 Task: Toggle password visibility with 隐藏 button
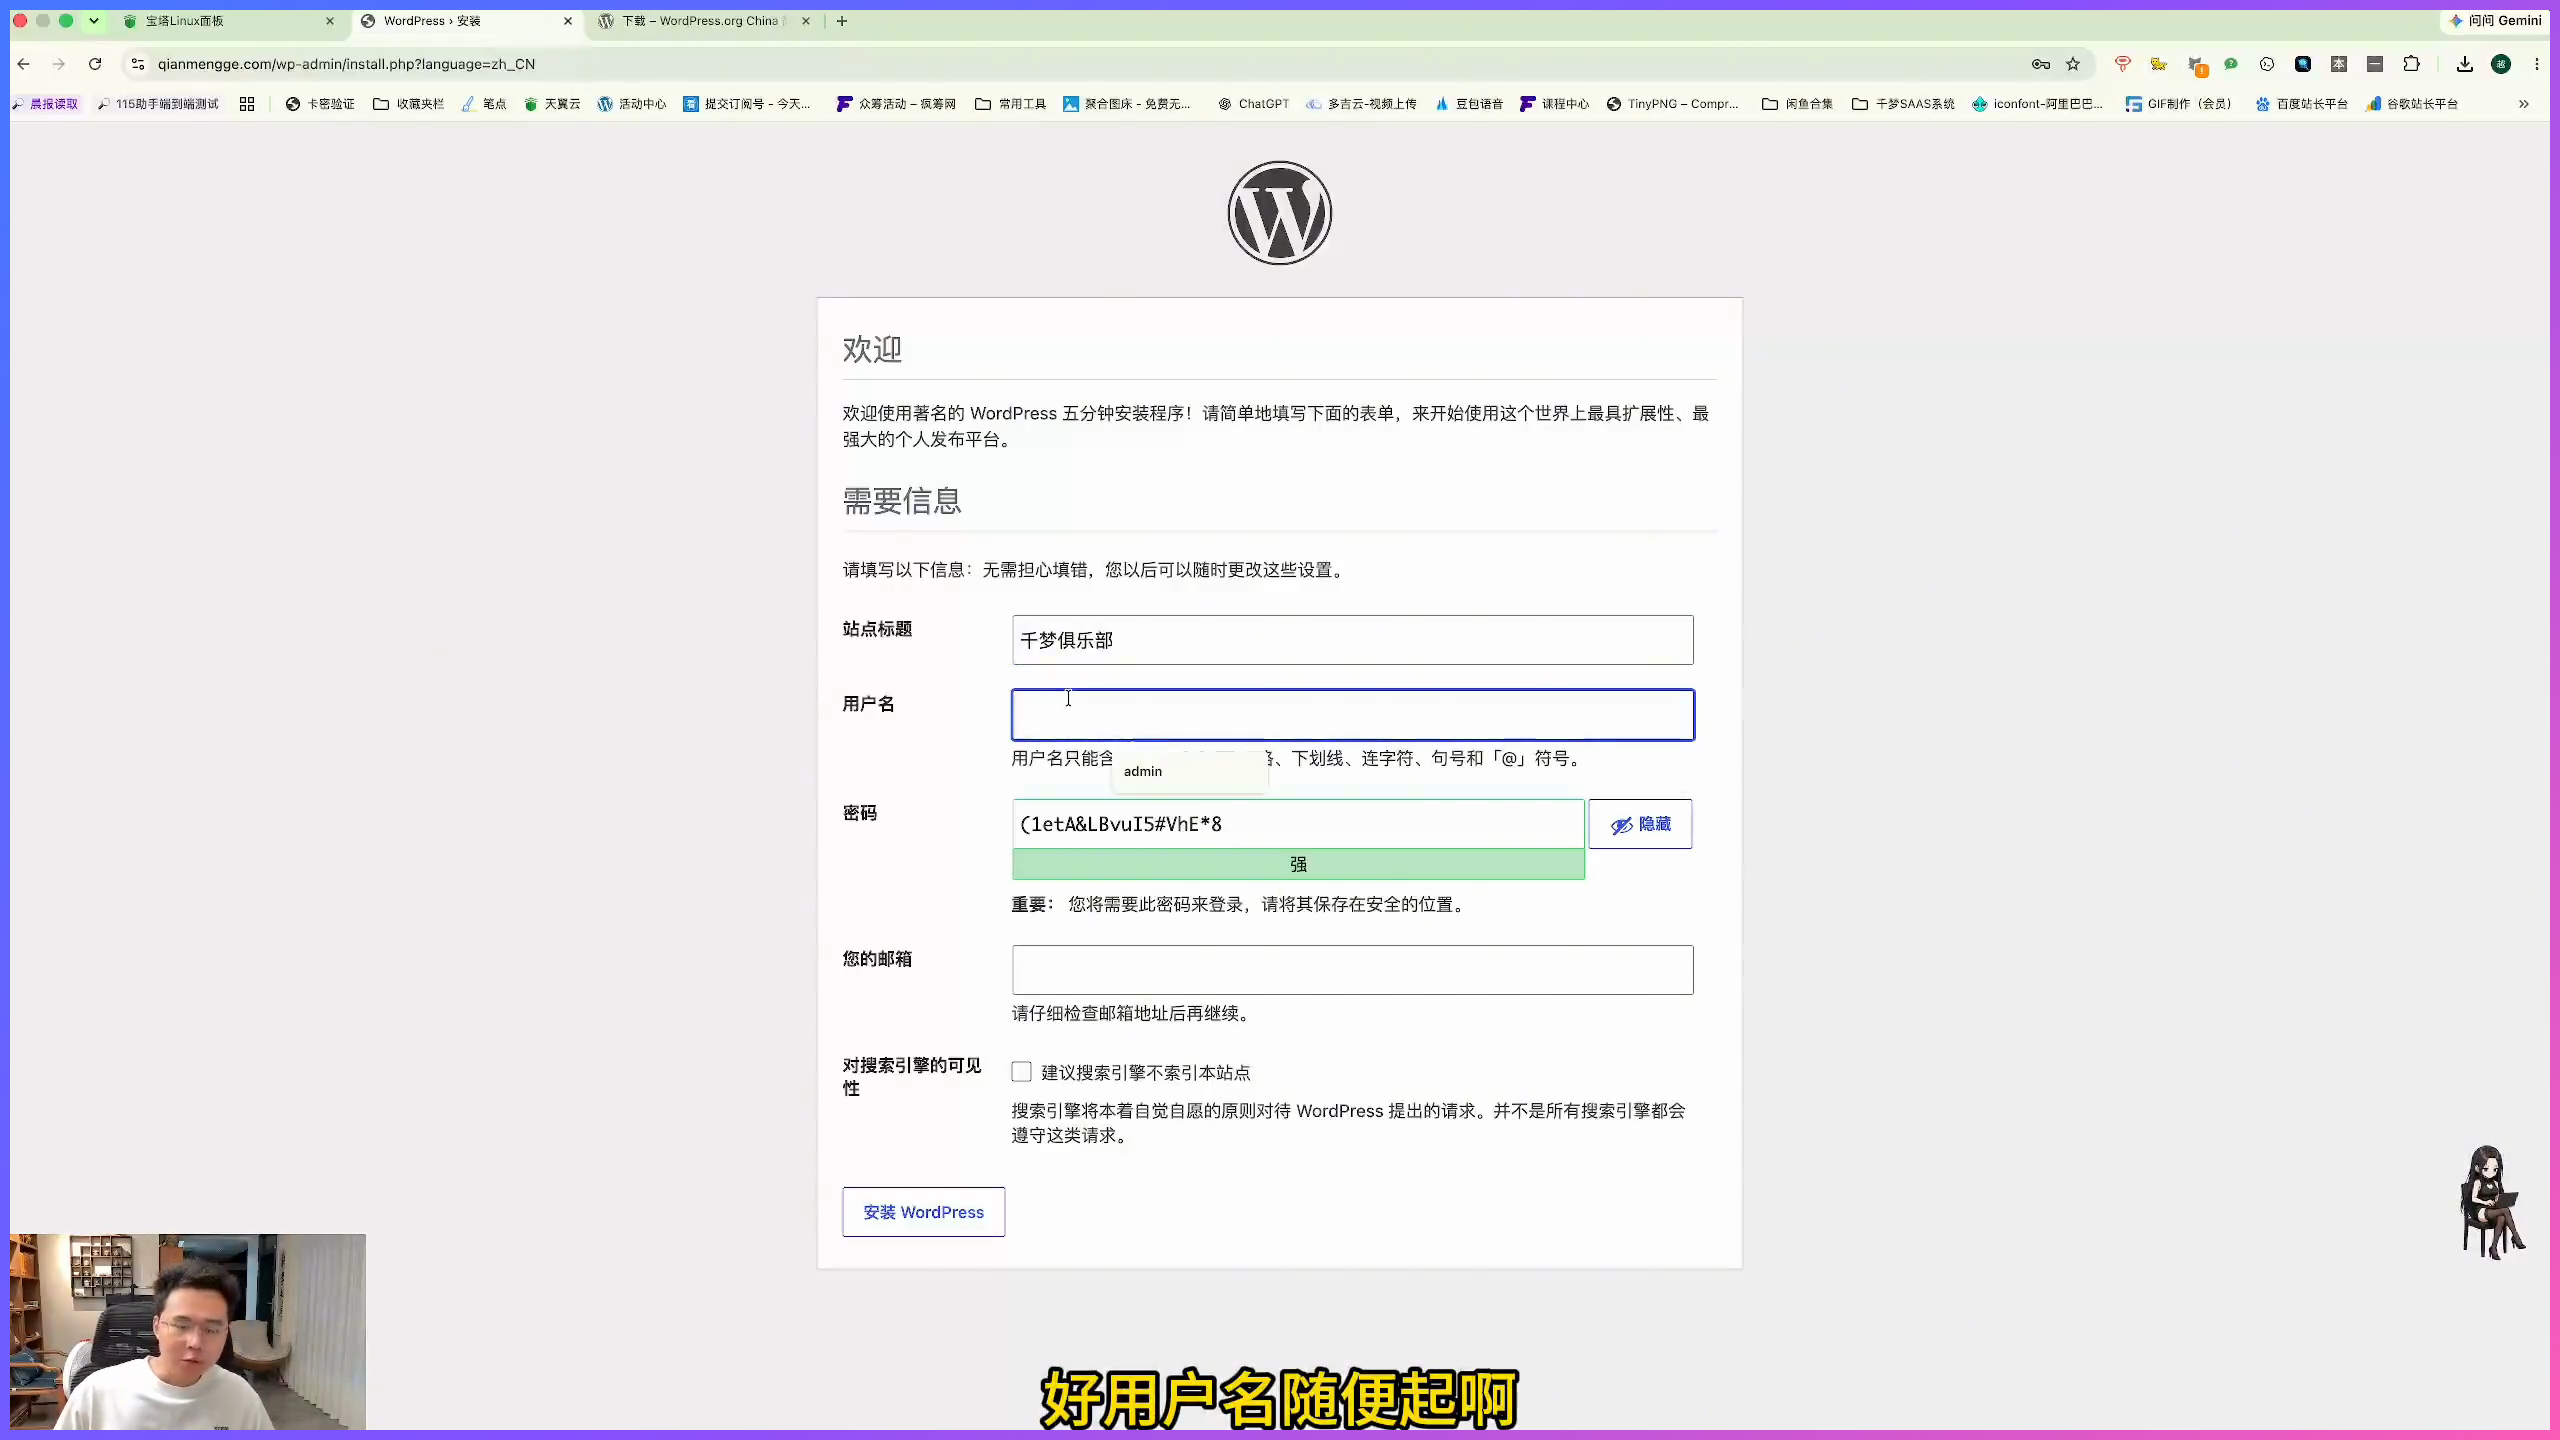coord(1640,824)
